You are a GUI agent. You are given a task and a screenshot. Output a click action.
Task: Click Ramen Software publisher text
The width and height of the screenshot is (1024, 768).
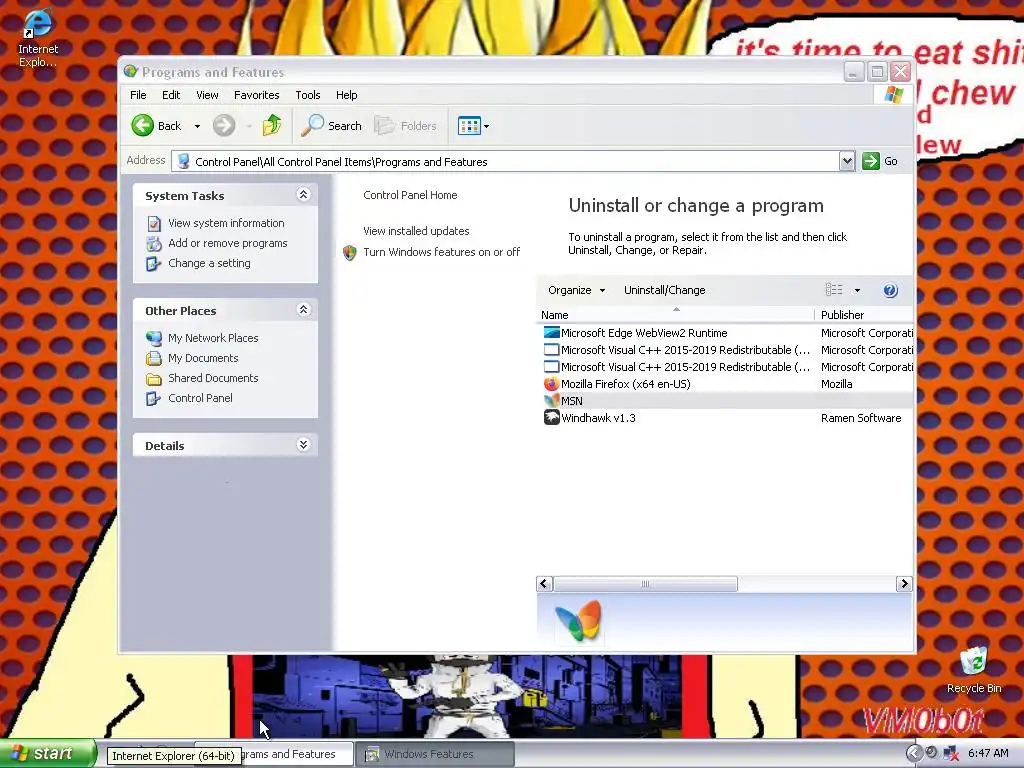coord(861,418)
